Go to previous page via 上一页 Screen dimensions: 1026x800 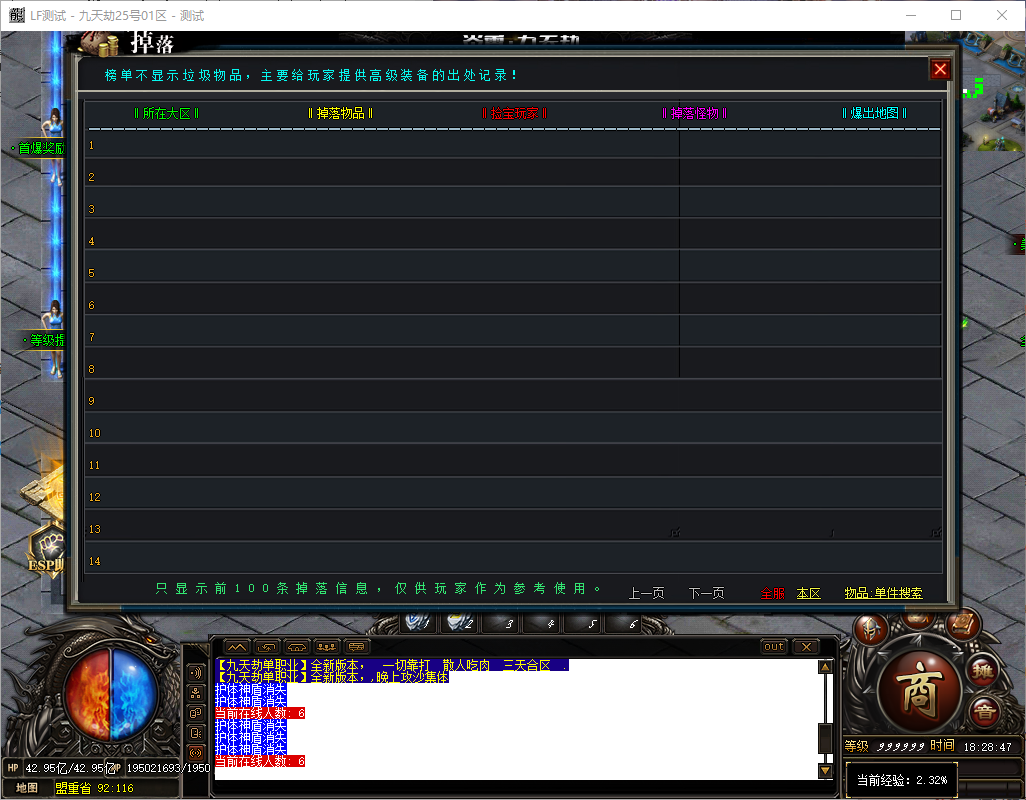pos(646,593)
